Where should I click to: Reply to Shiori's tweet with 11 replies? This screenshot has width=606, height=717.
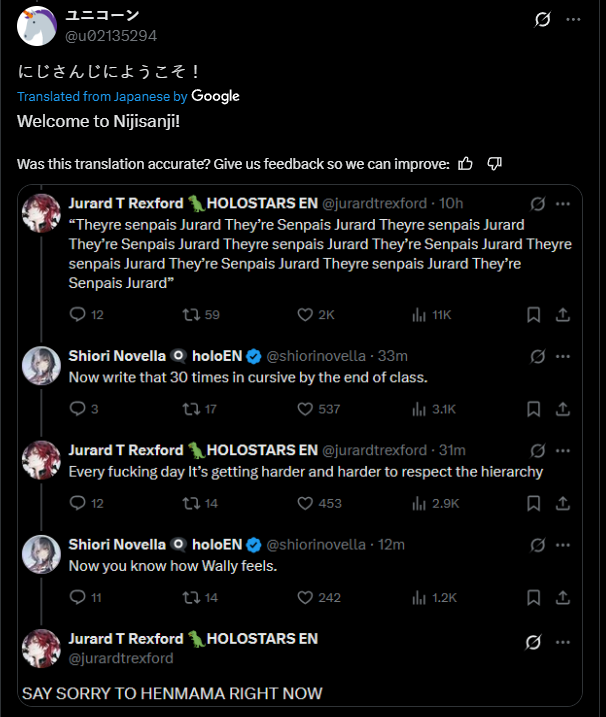79,597
